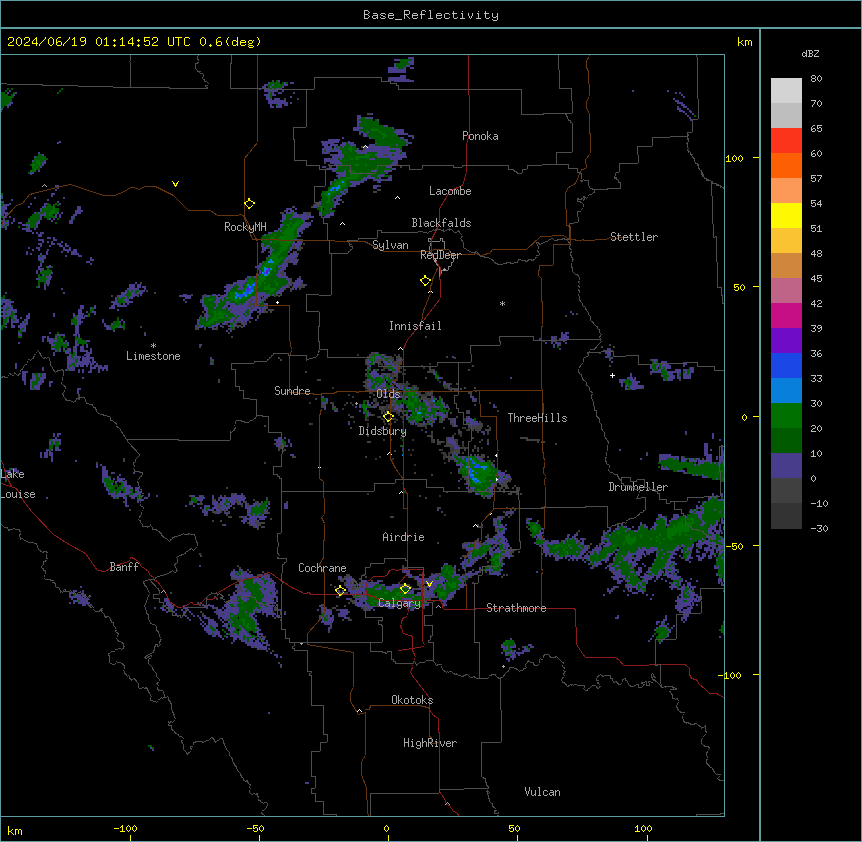
Task: Click the Banff label
Action: pos(124,567)
